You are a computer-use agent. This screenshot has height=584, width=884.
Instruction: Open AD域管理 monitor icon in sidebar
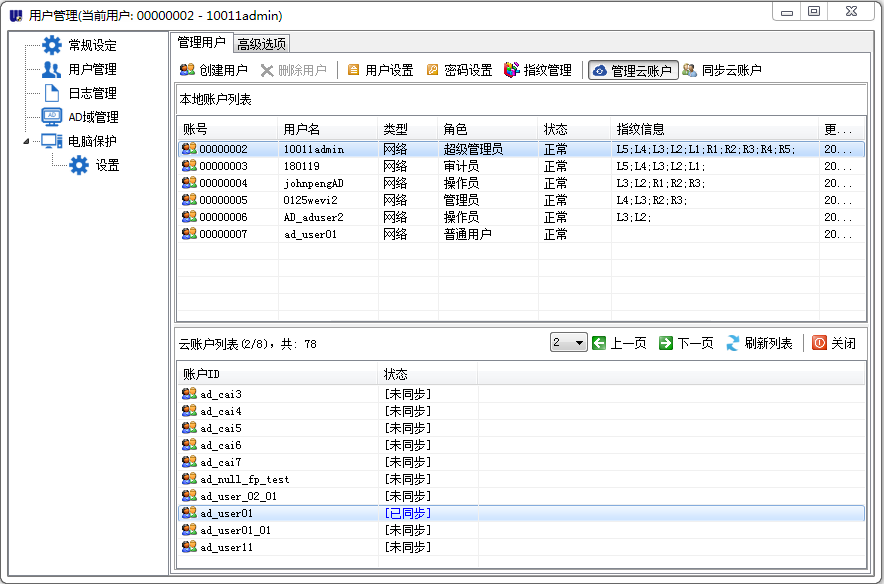point(52,117)
